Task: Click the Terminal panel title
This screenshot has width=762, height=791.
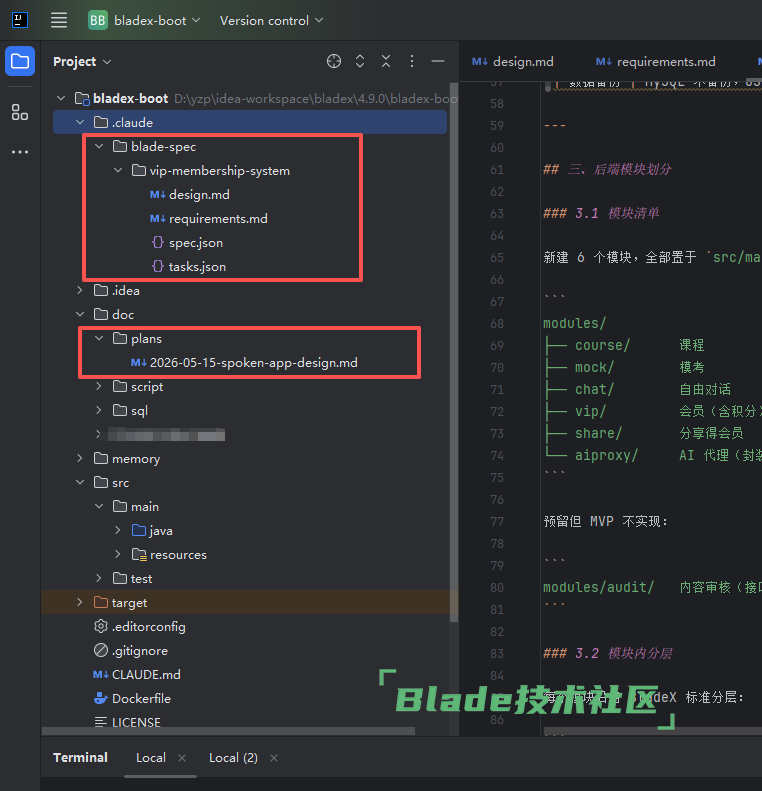Action: click(80, 758)
